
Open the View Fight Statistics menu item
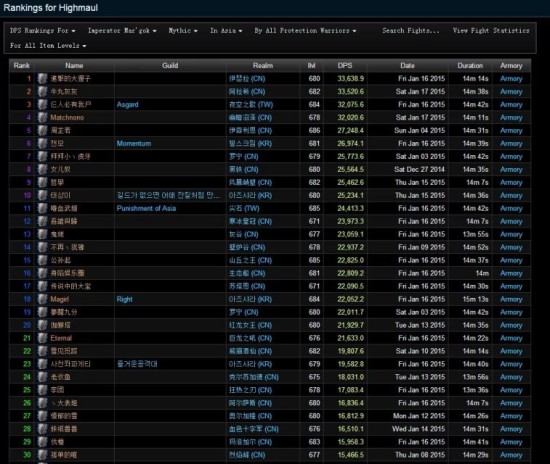(491, 31)
